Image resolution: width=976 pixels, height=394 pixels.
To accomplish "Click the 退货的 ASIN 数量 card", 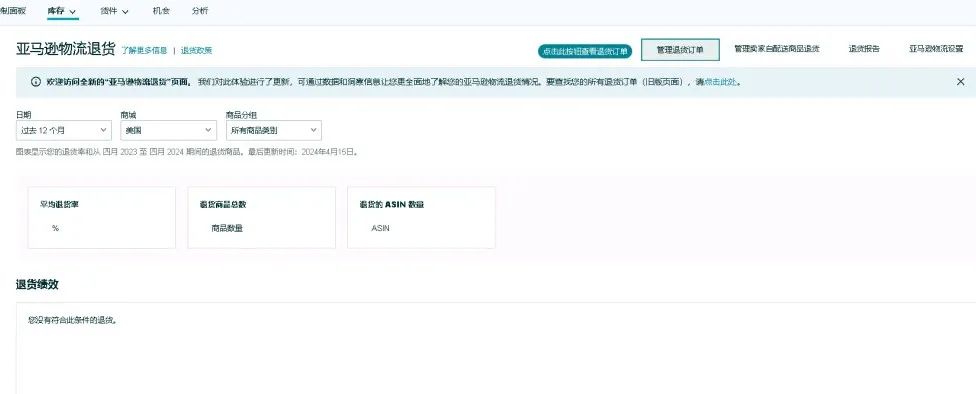I will point(421,218).
